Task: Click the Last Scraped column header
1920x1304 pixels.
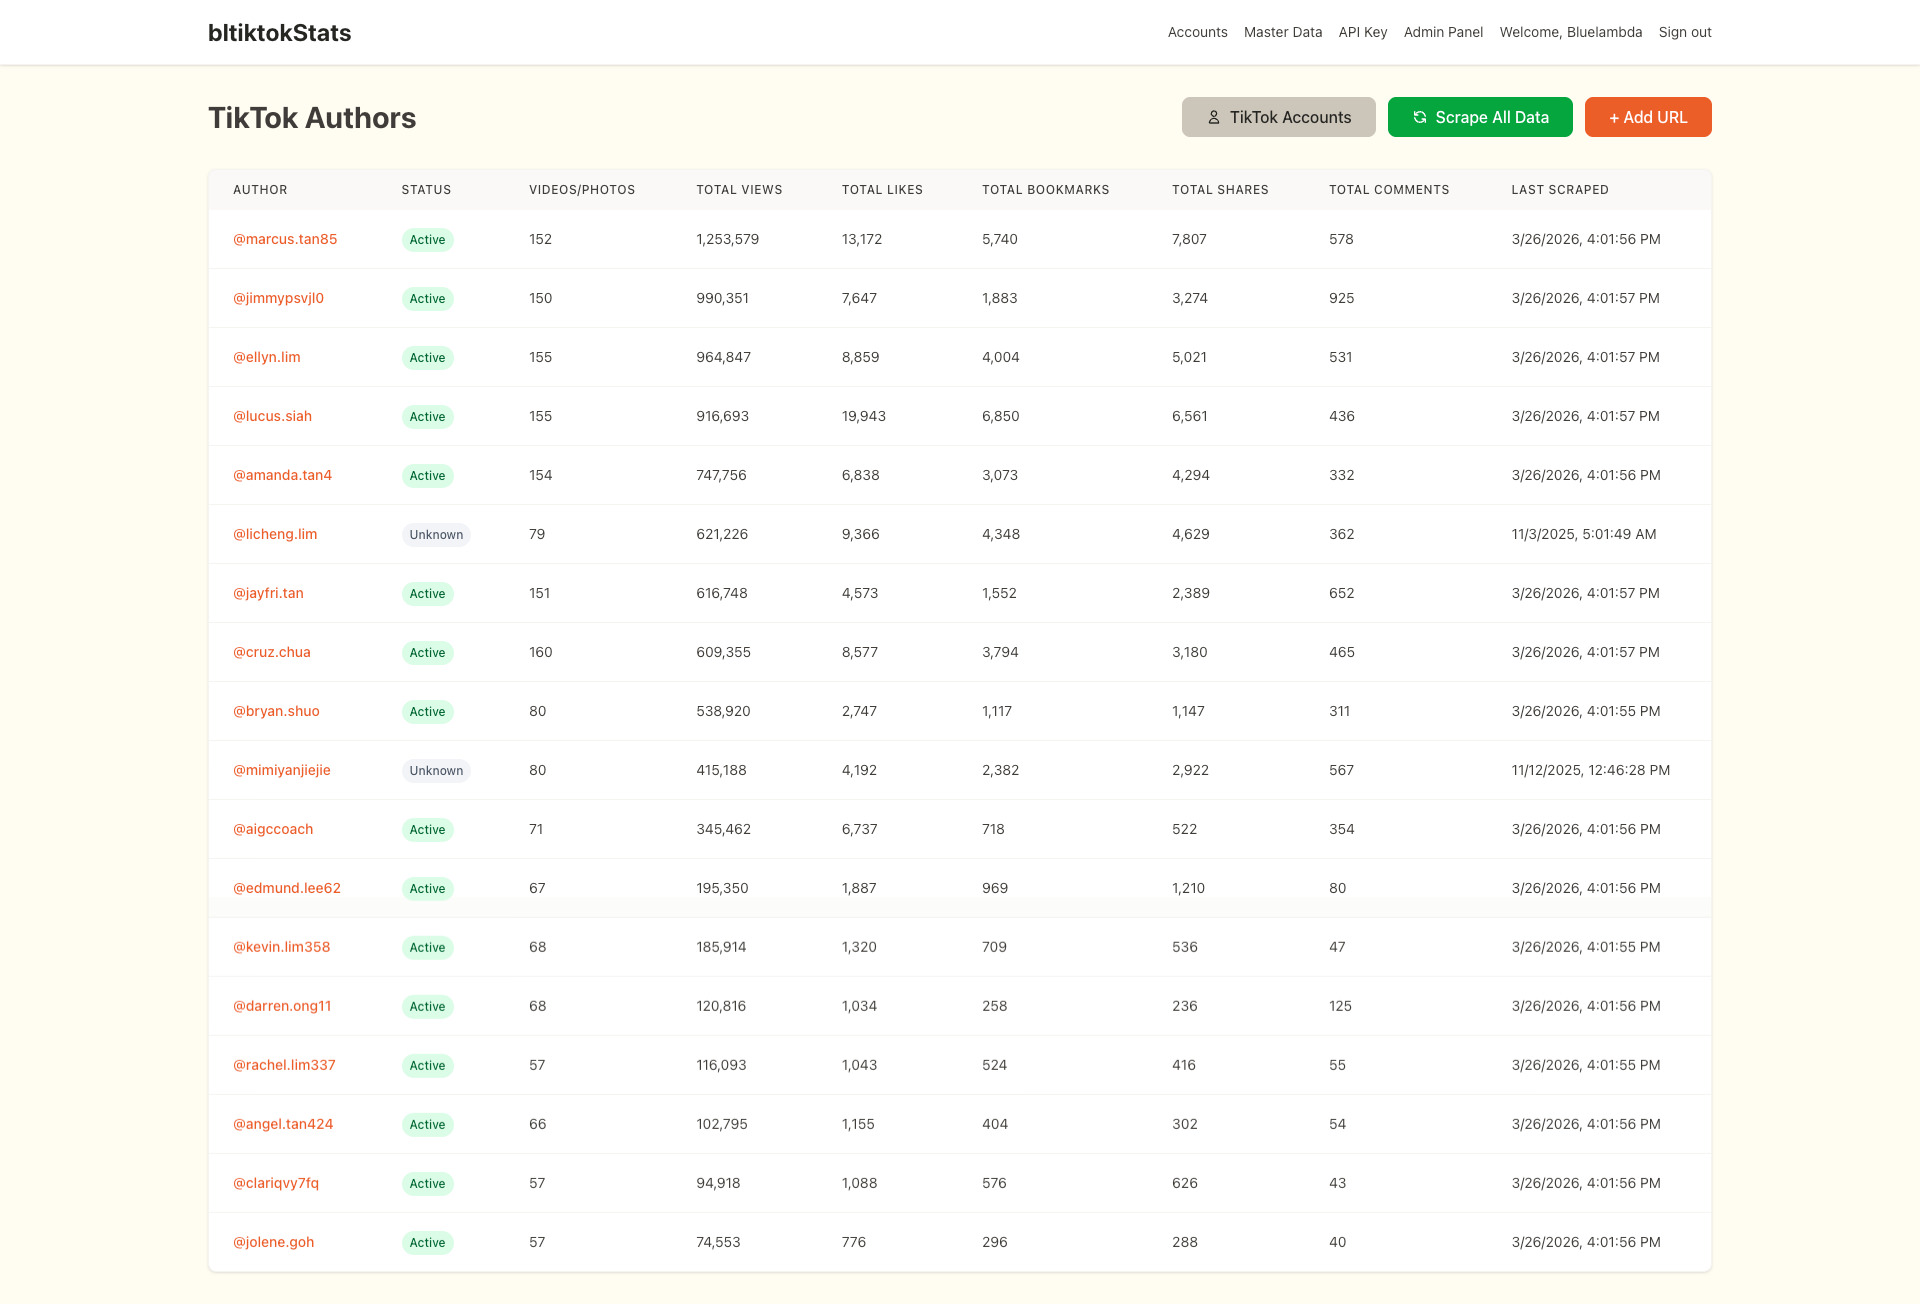Action: coord(1559,190)
